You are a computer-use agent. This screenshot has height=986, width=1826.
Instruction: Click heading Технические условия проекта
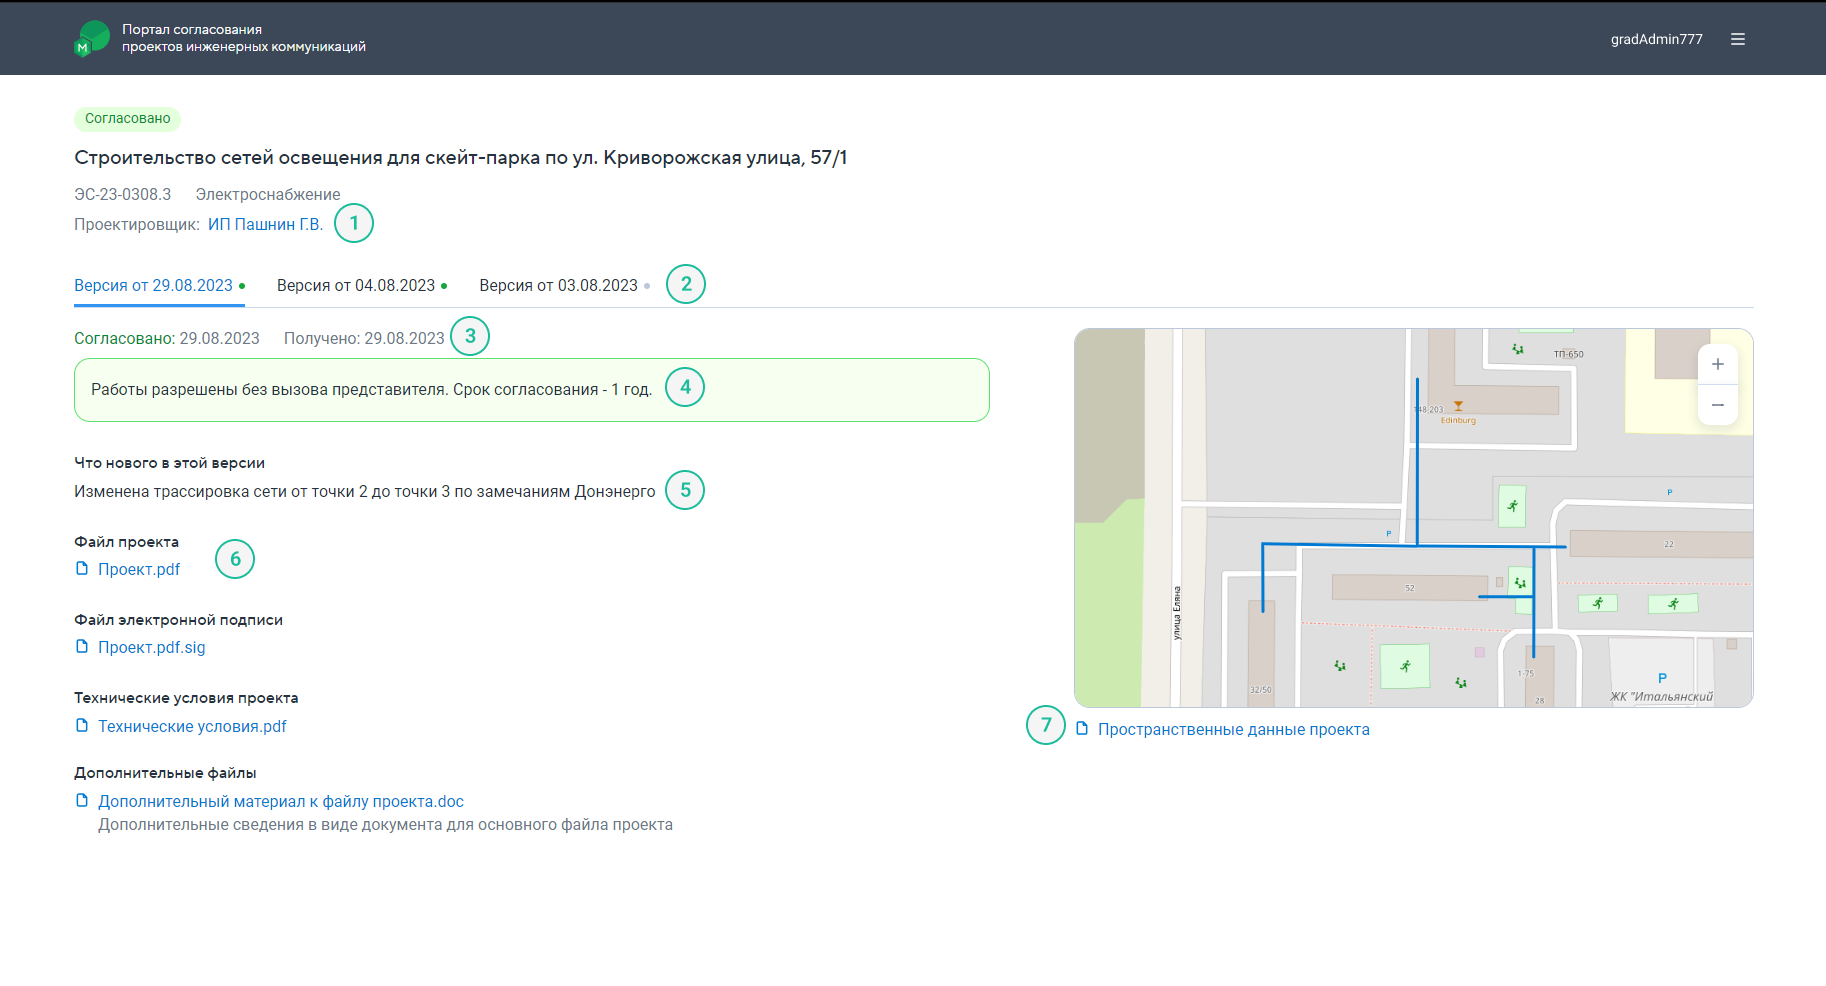point(186,698)
